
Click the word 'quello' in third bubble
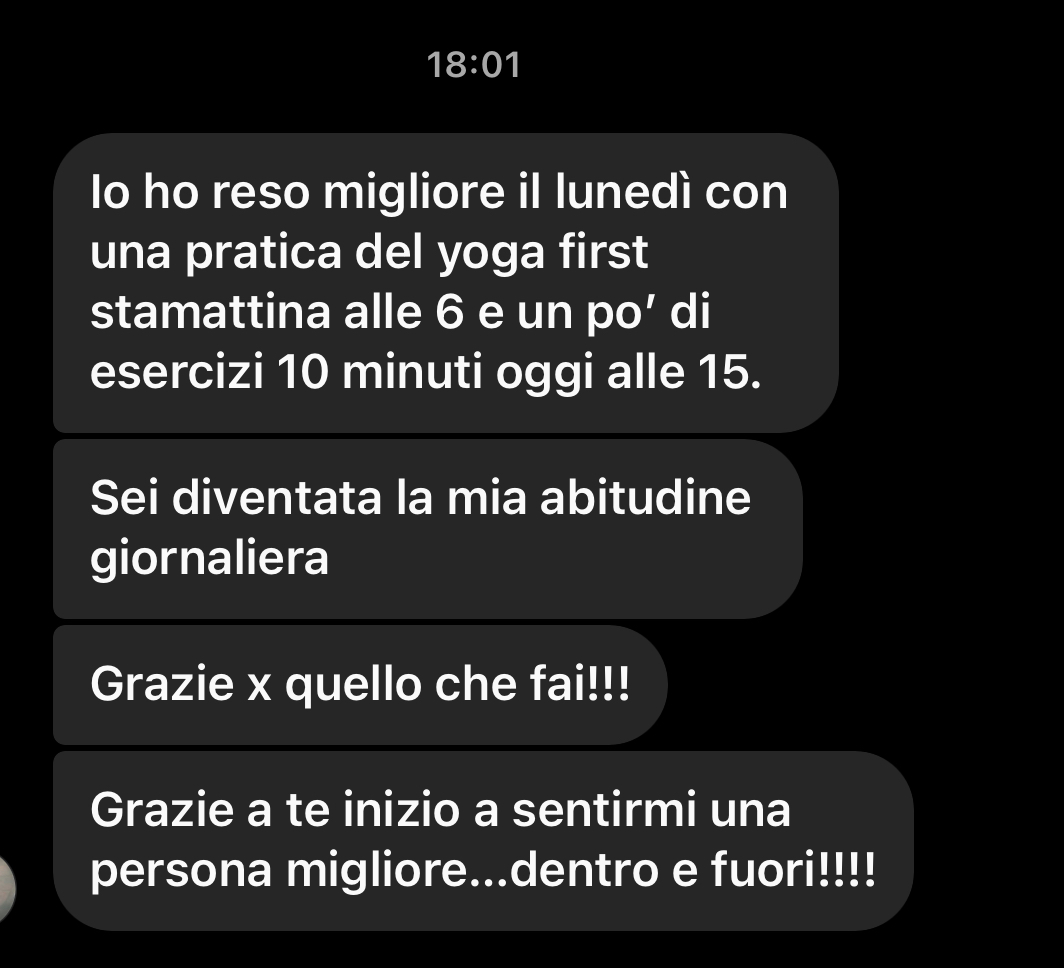point(354,684)
